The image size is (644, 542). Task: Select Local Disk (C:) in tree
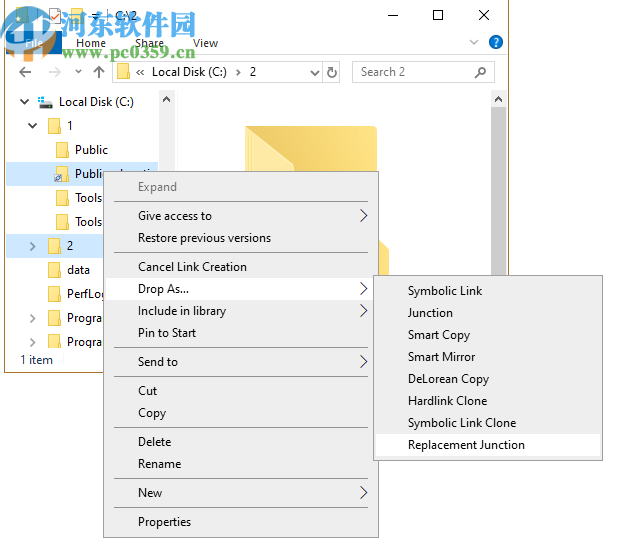point(97,101)
